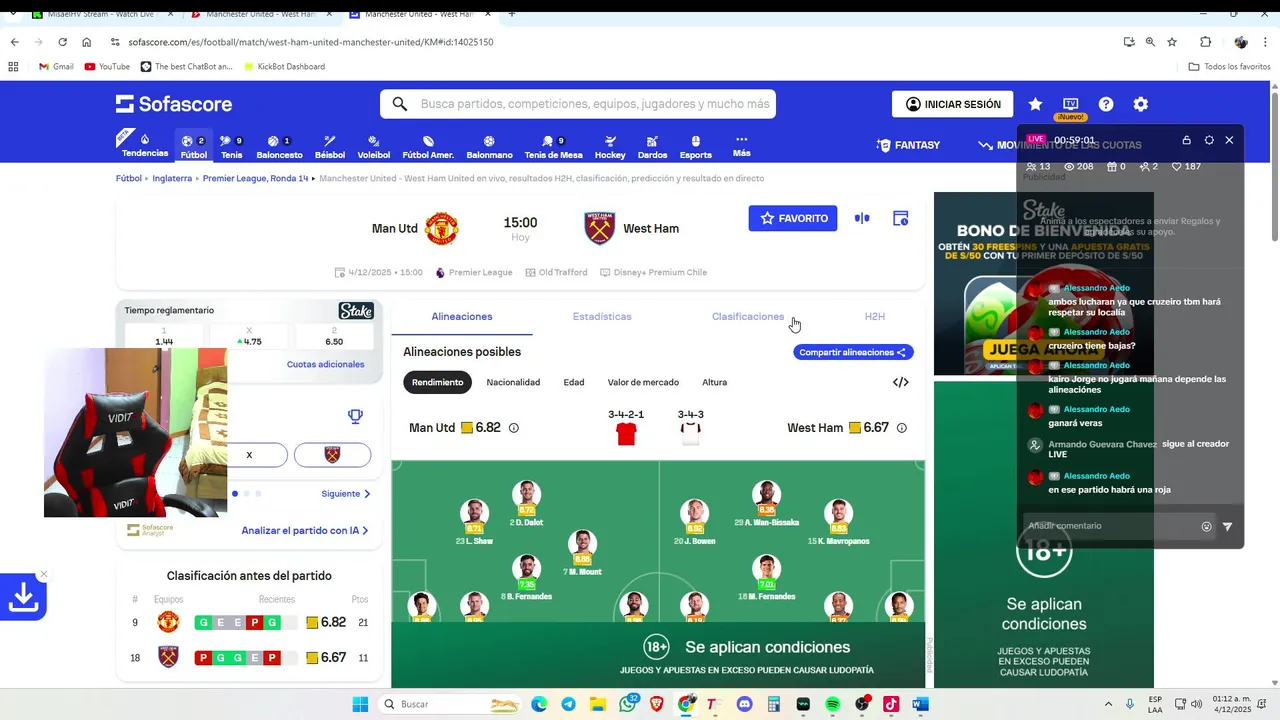Select the Dardos sport icon
This screenshot has width=1280, height=720.
(652, 146)
